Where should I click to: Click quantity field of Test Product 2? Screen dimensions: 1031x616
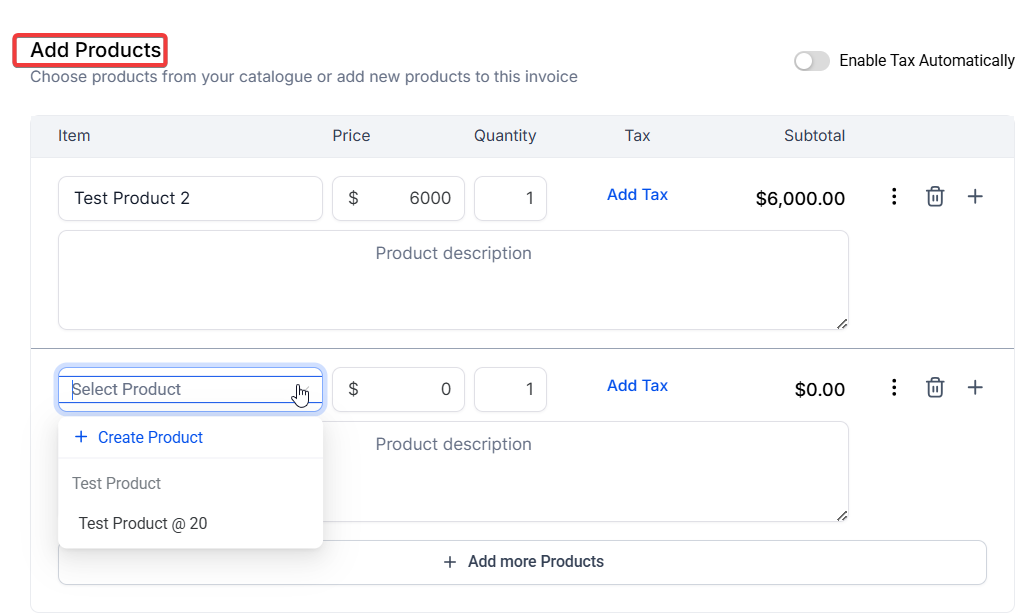tap(510, 198)
